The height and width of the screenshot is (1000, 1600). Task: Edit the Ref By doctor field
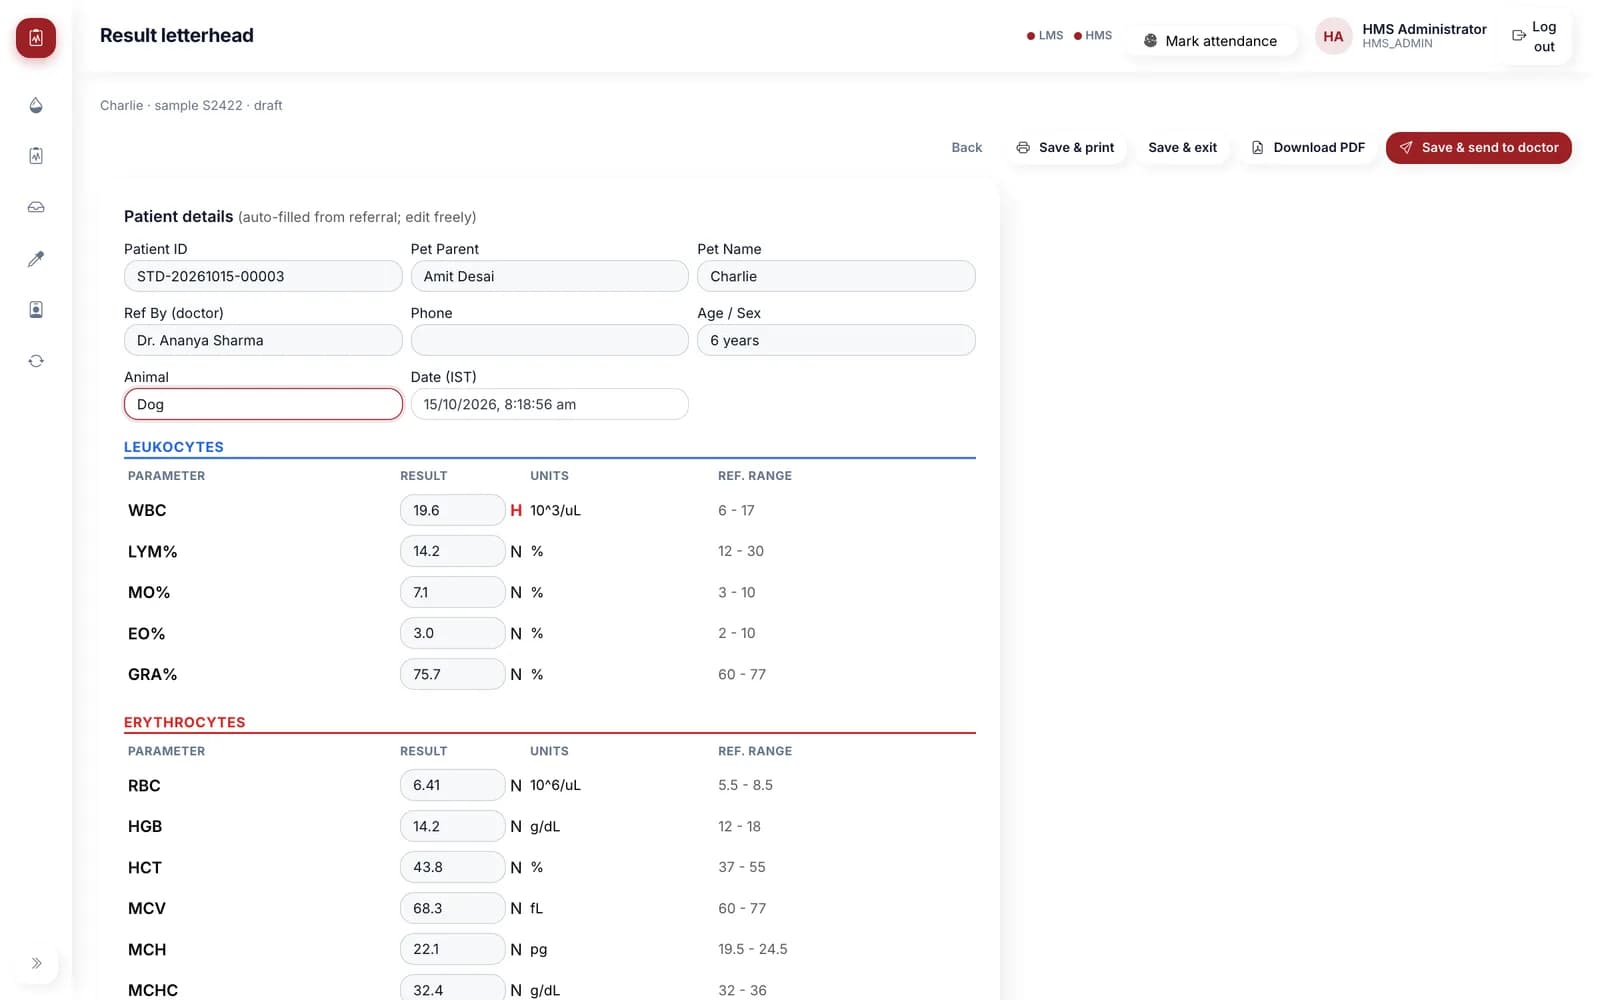pyautogui.click(x=263, y=340)
